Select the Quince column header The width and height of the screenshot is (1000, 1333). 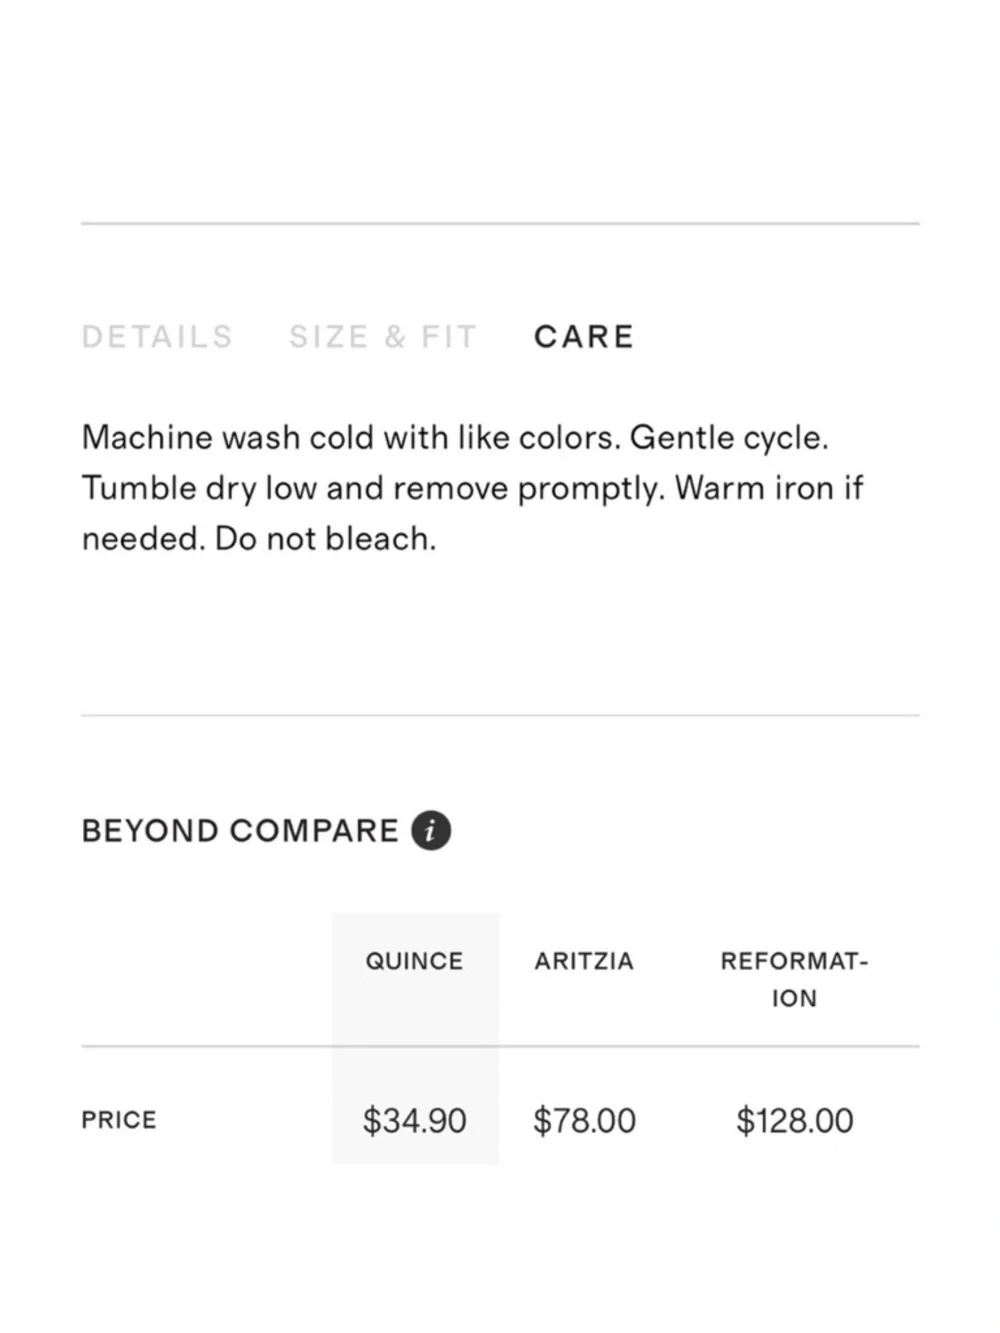pyautogui.click(x=414, y=961)
